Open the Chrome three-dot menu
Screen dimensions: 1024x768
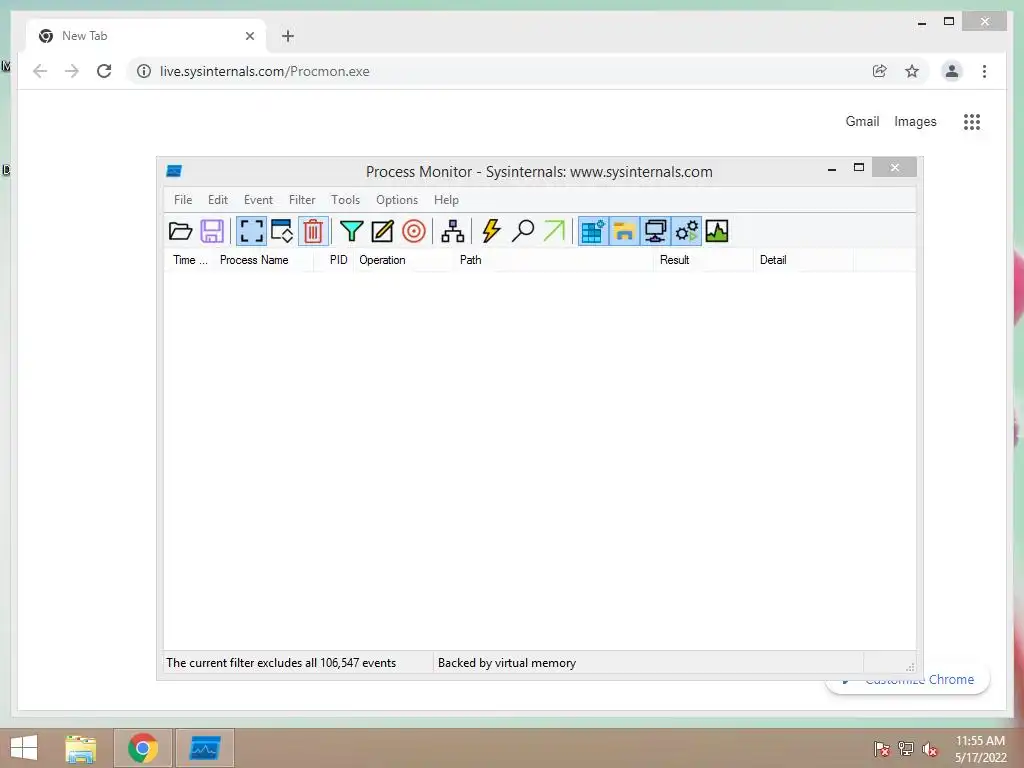coord(984,71)
